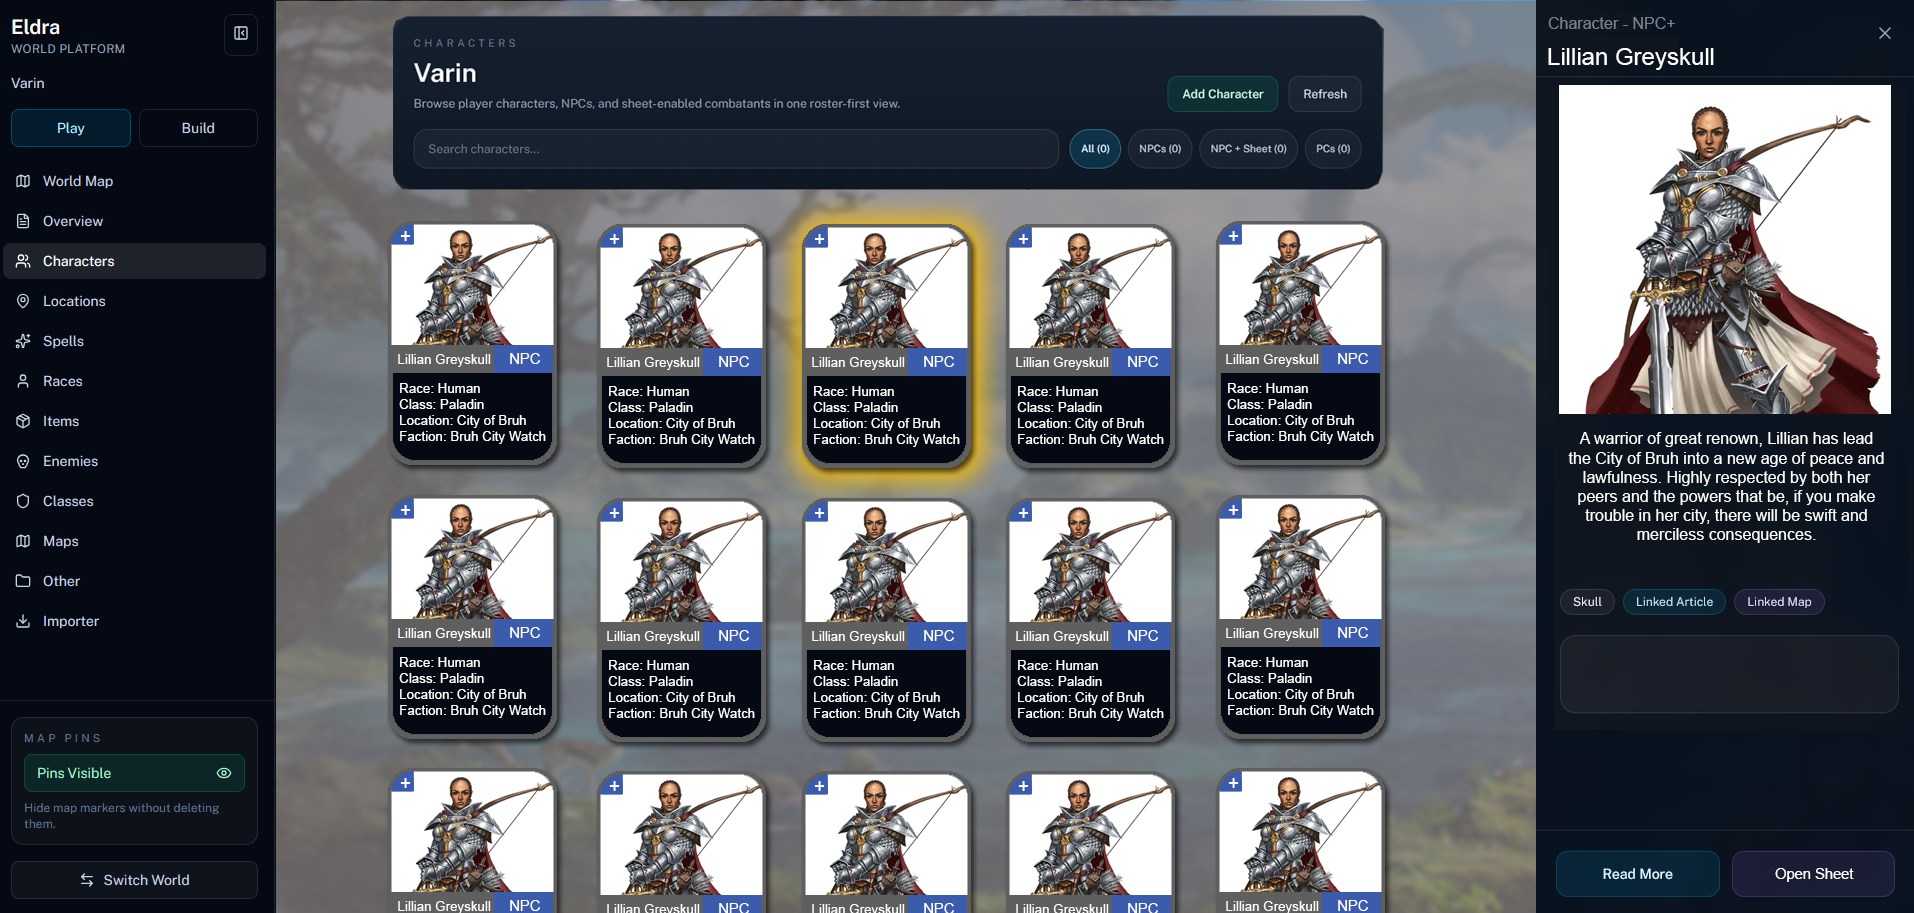Collapse the sidebar with the panel icon
1914x913 pixels.
pyautogui.click(x=241, y=34)
